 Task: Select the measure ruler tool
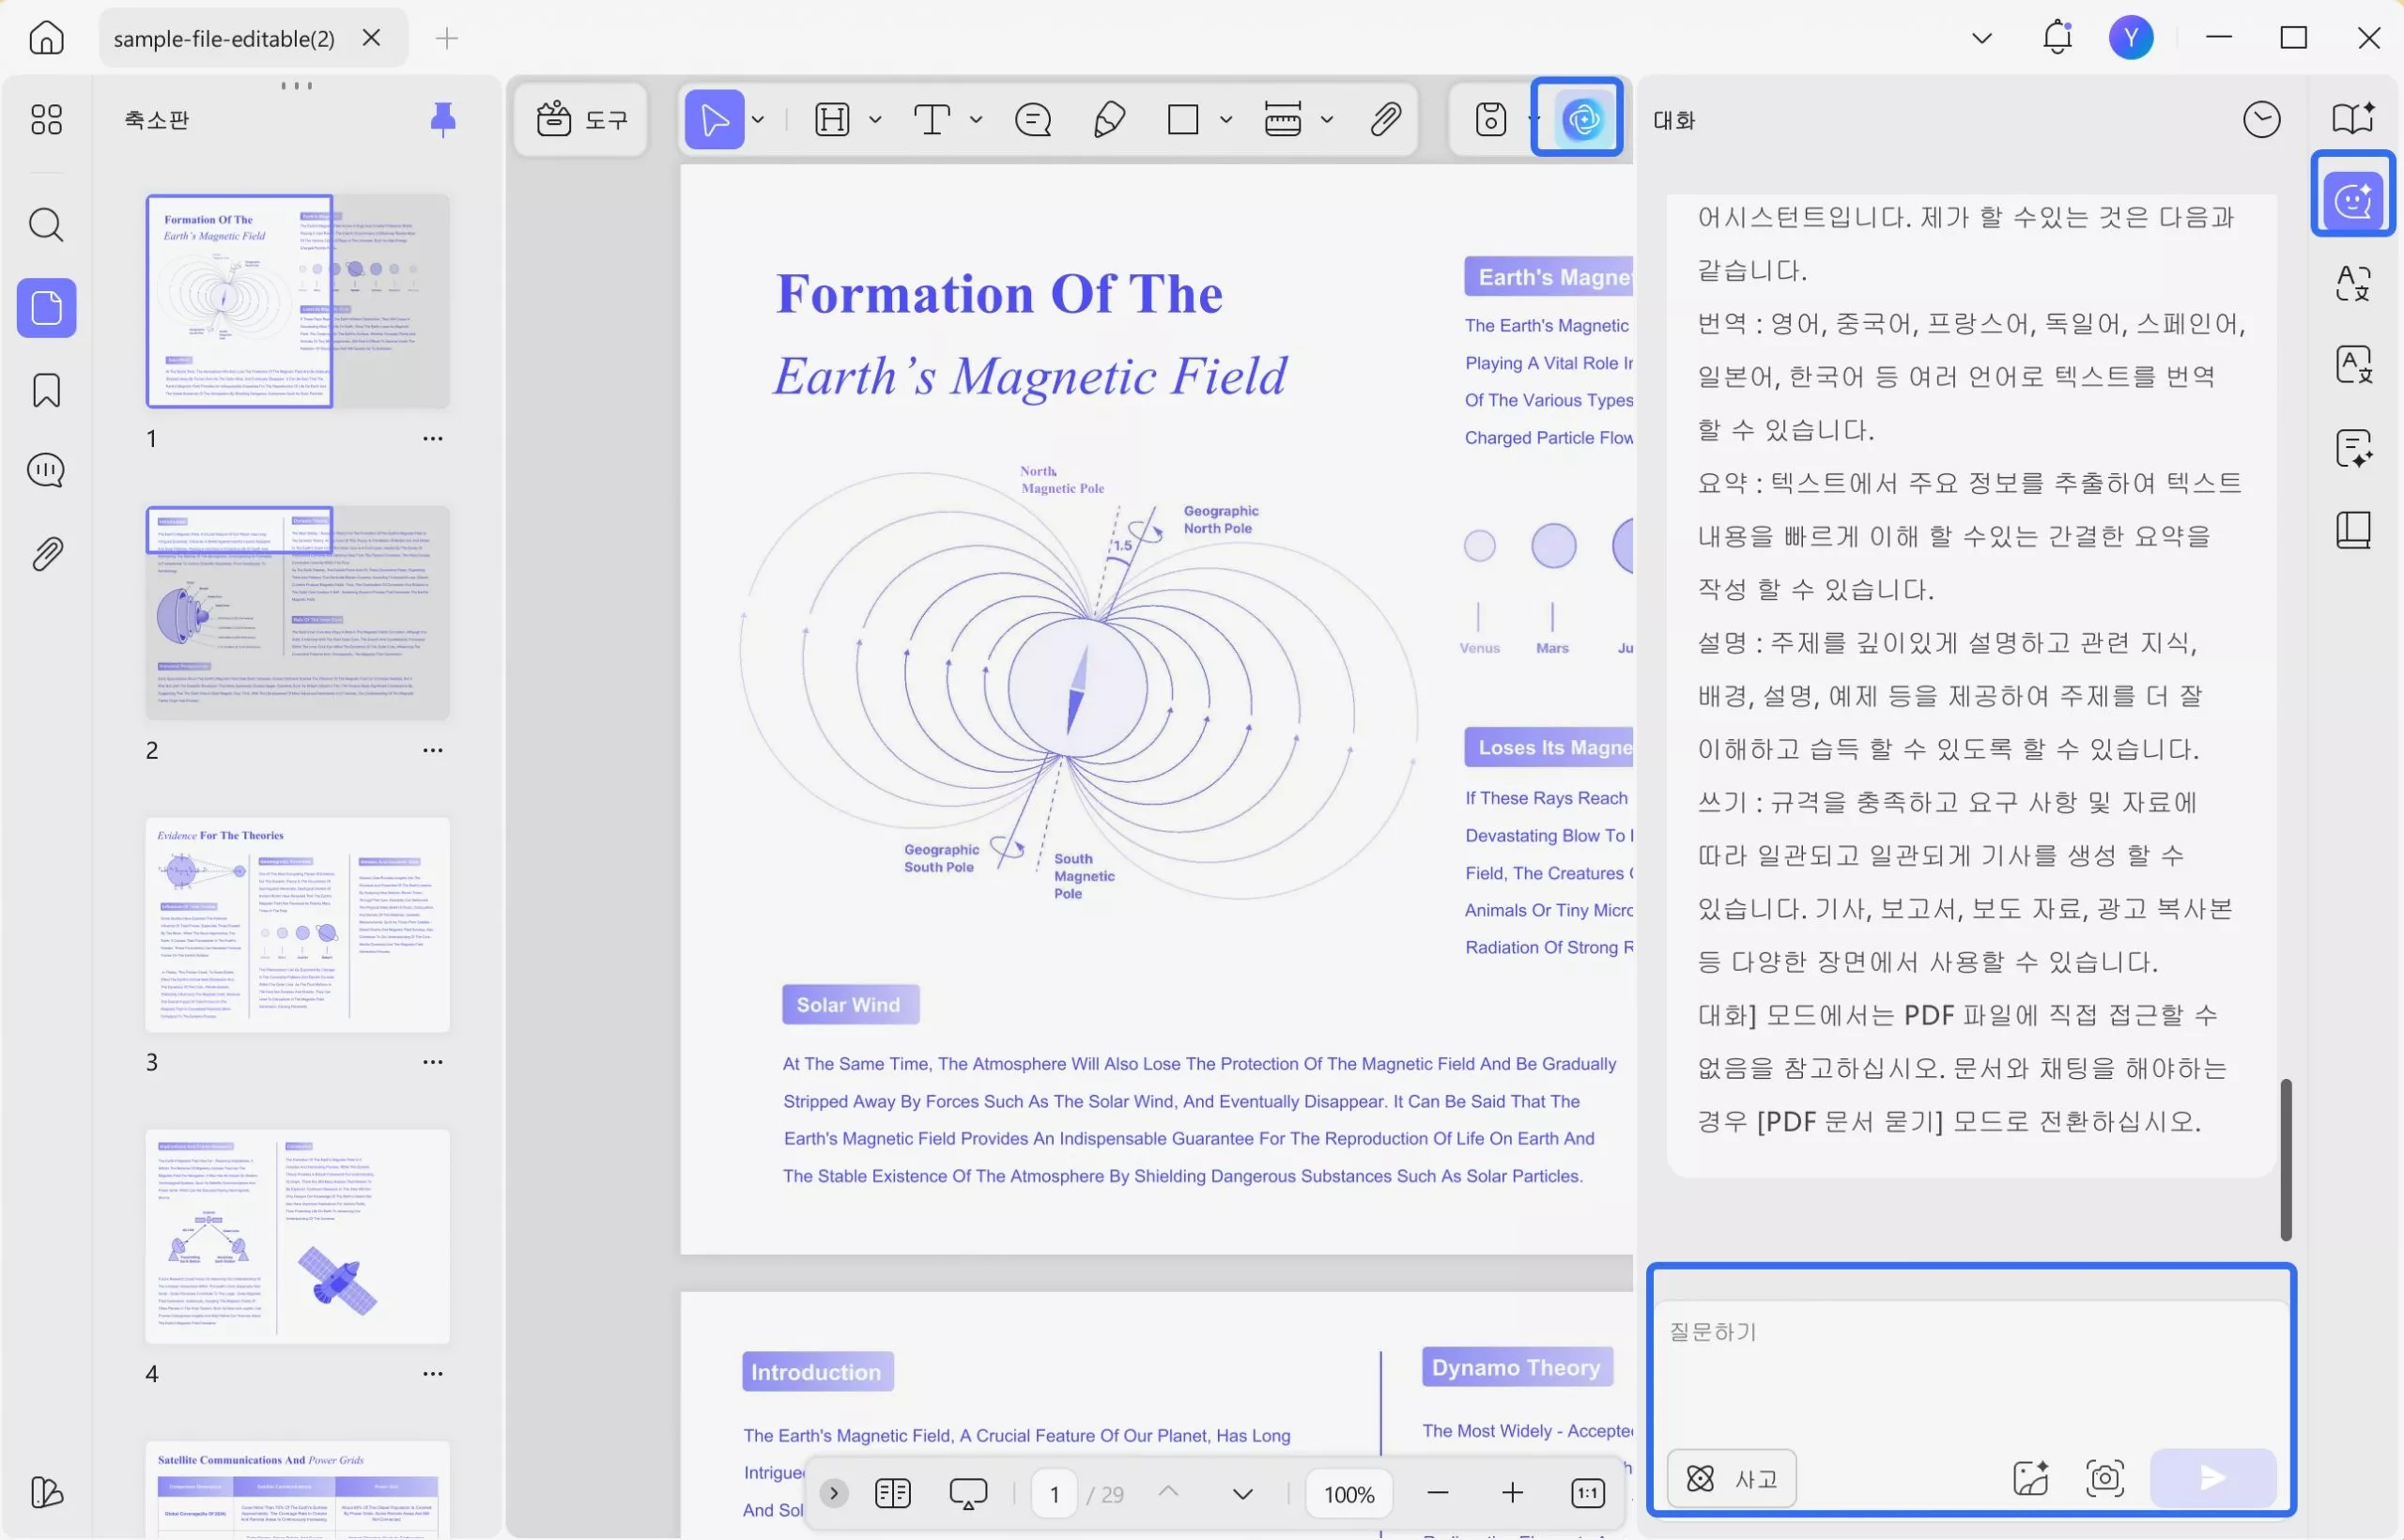click(1283, 120)
